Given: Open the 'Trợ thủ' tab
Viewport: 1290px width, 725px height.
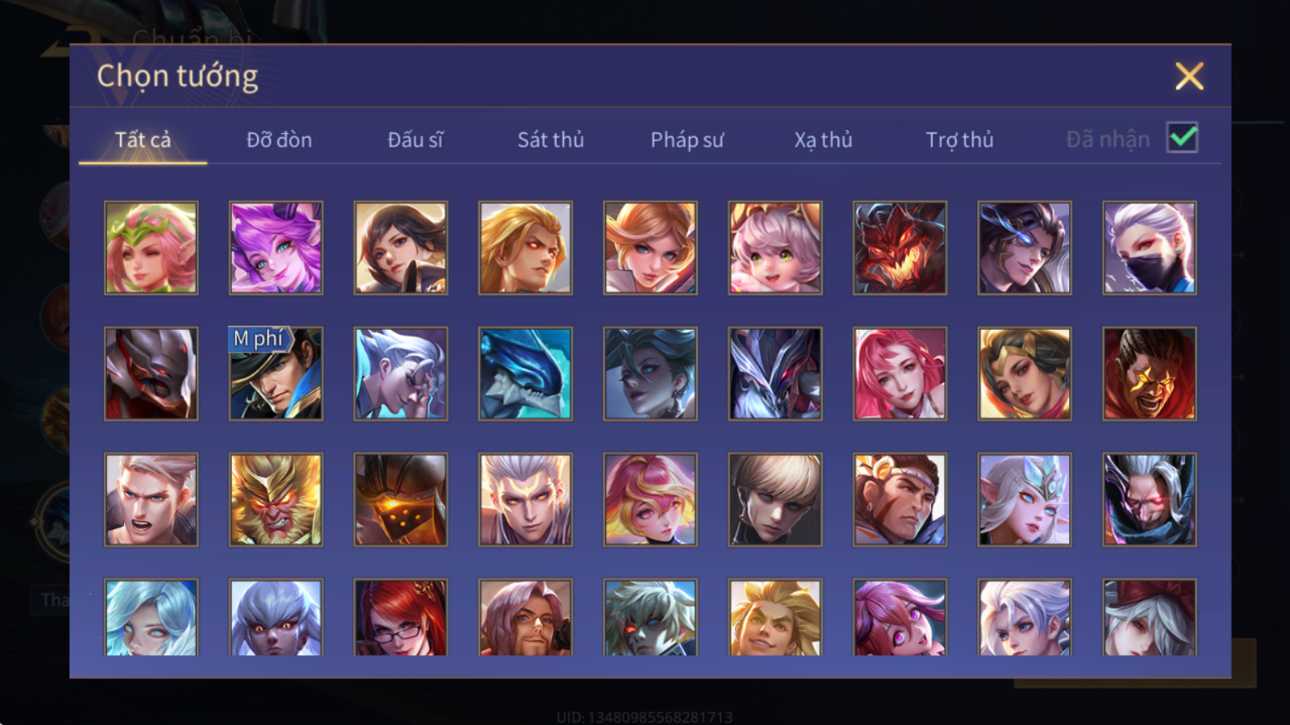Looking at the screenshot, I should [959, 140].
